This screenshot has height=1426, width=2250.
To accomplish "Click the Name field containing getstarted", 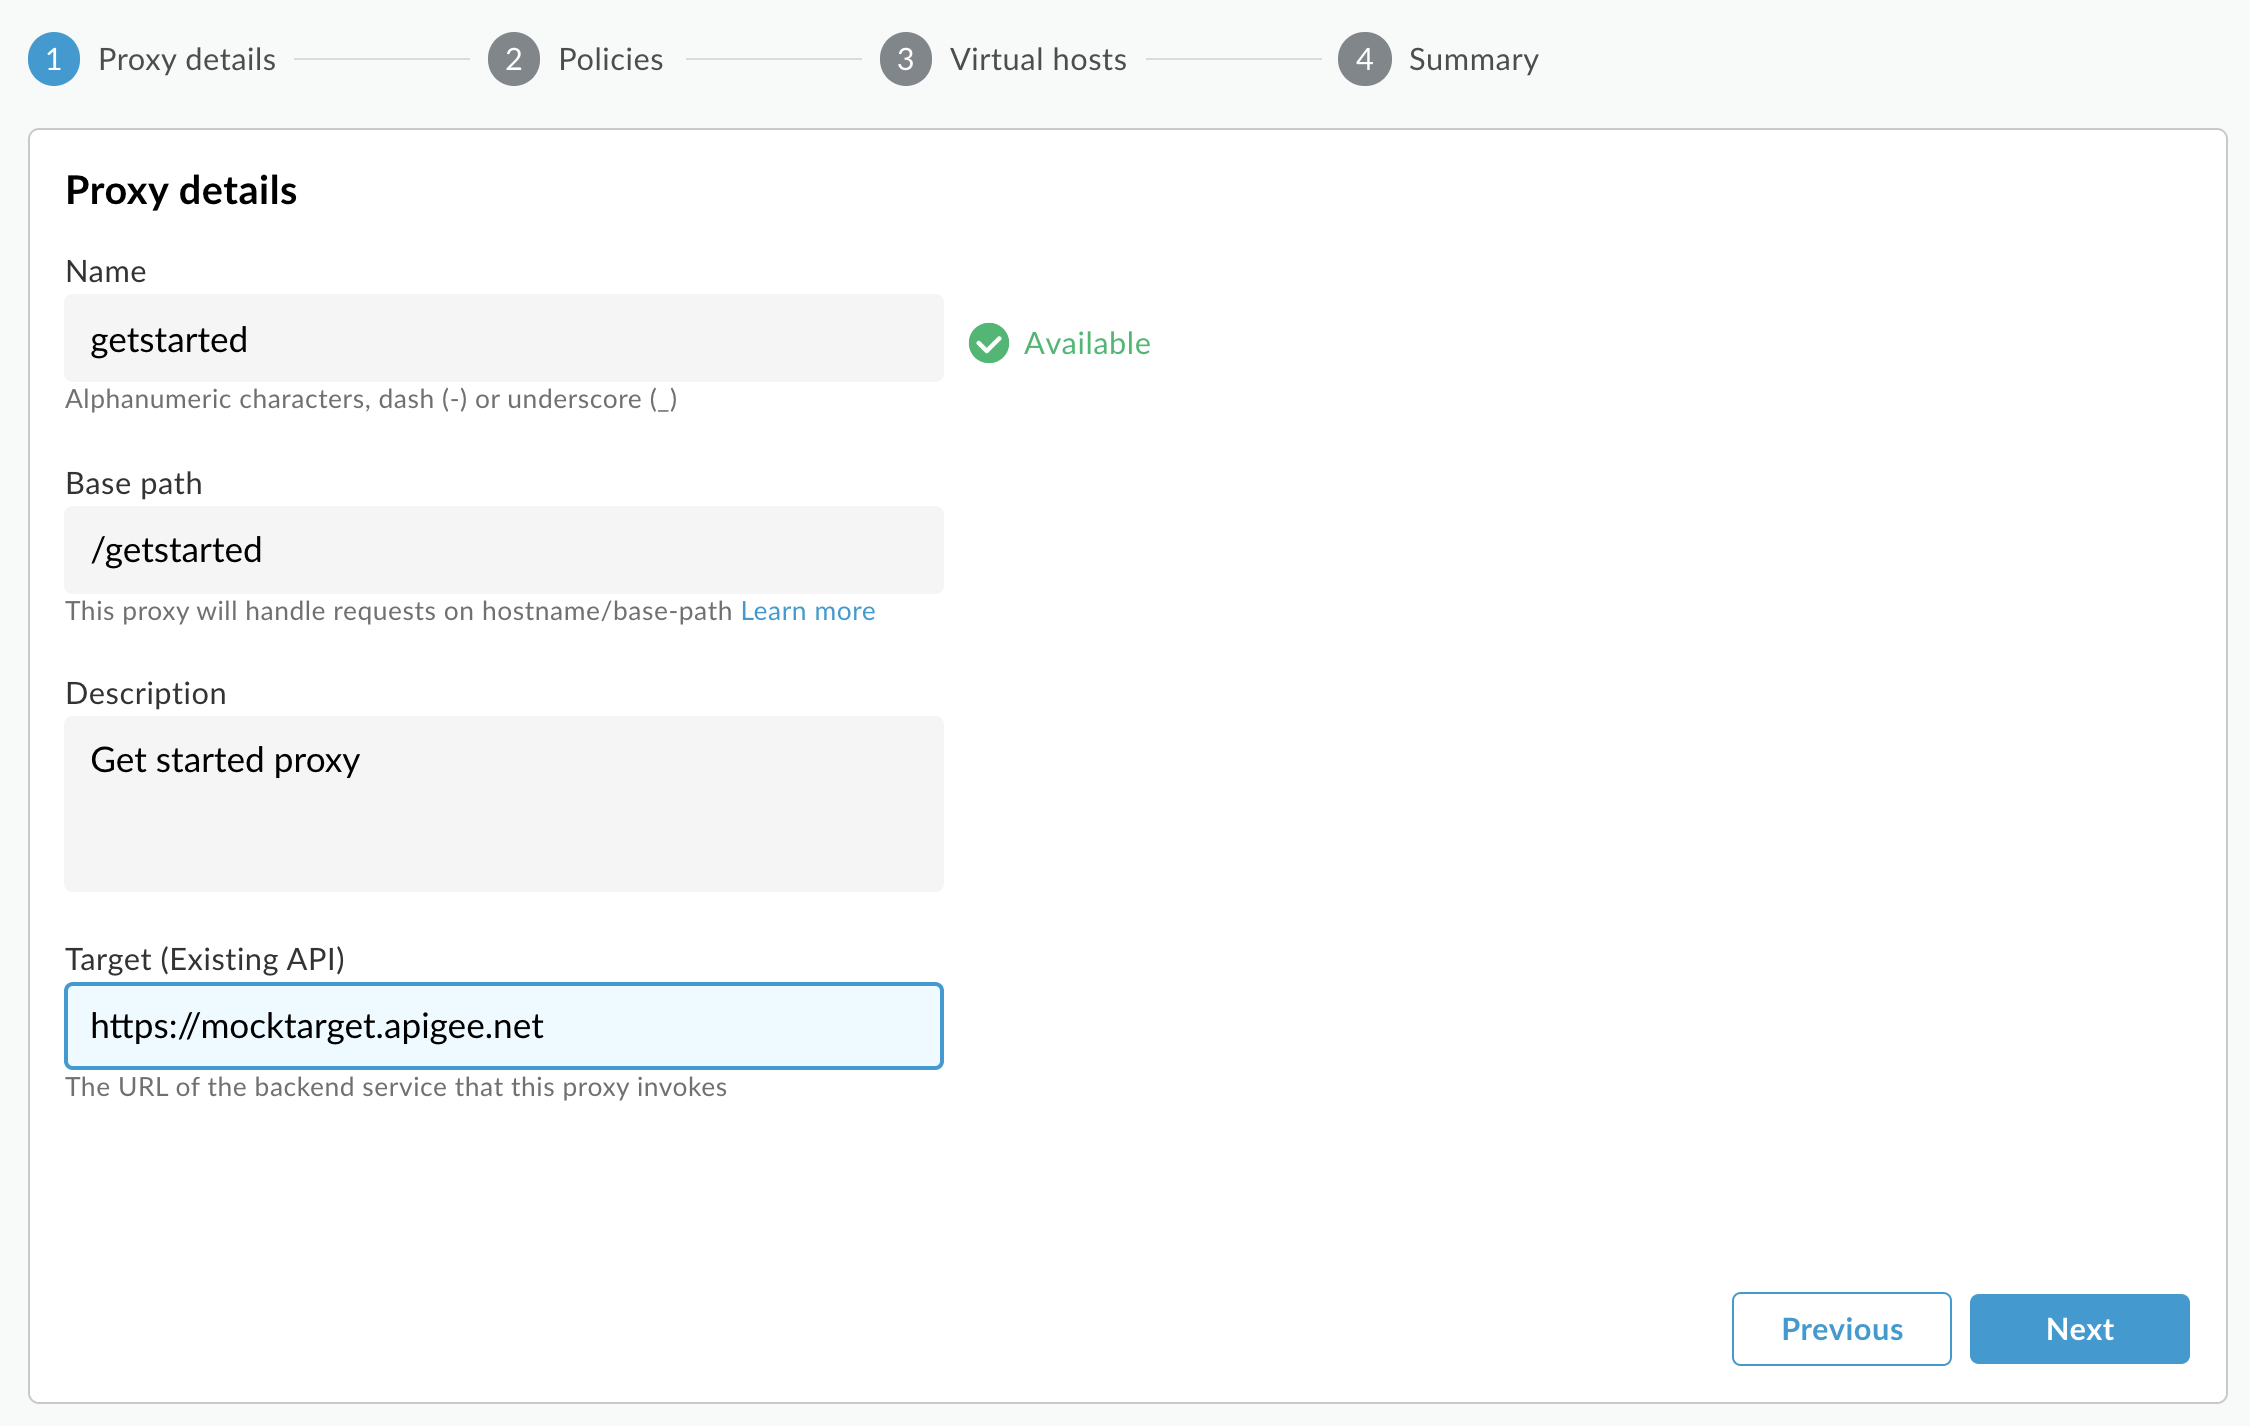I will point(504,339).
